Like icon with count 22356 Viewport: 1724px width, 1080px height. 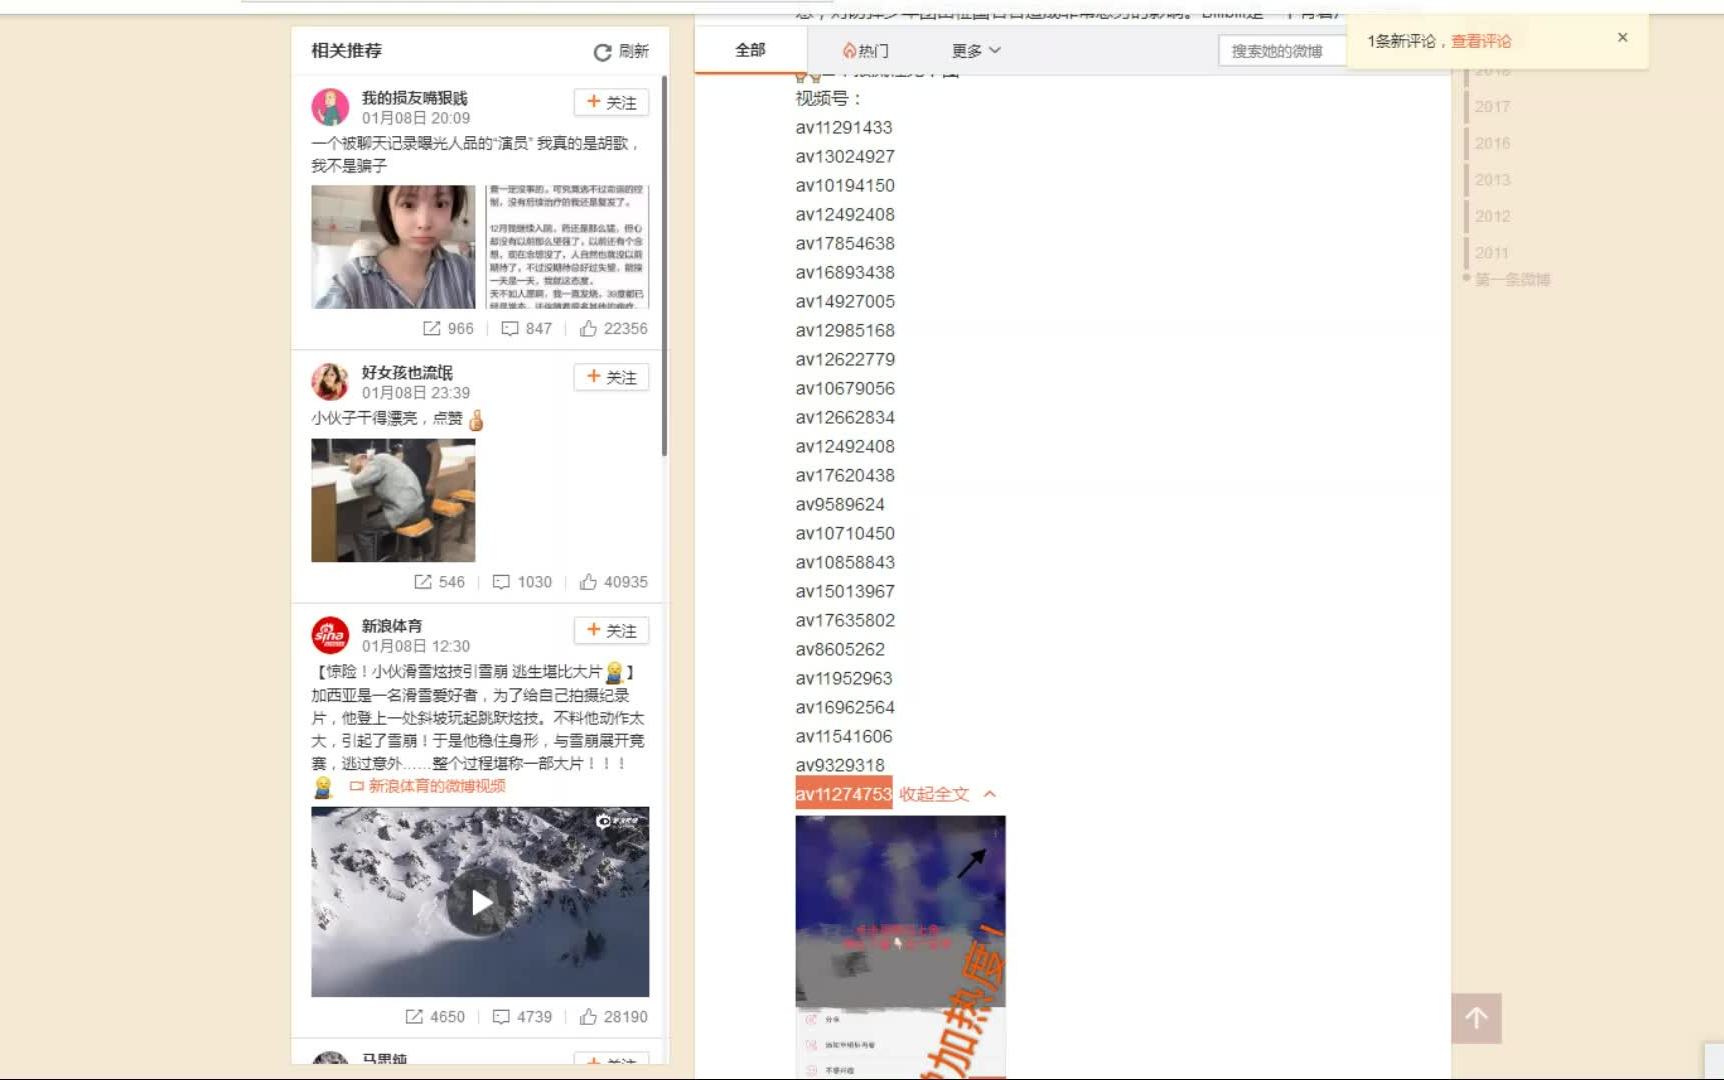(588, 328)
